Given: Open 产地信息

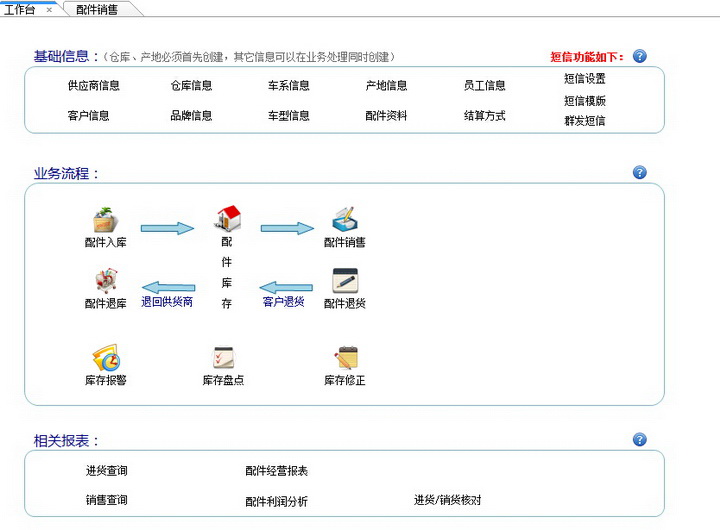Looking at the screenshot, I should coord(386,85).
